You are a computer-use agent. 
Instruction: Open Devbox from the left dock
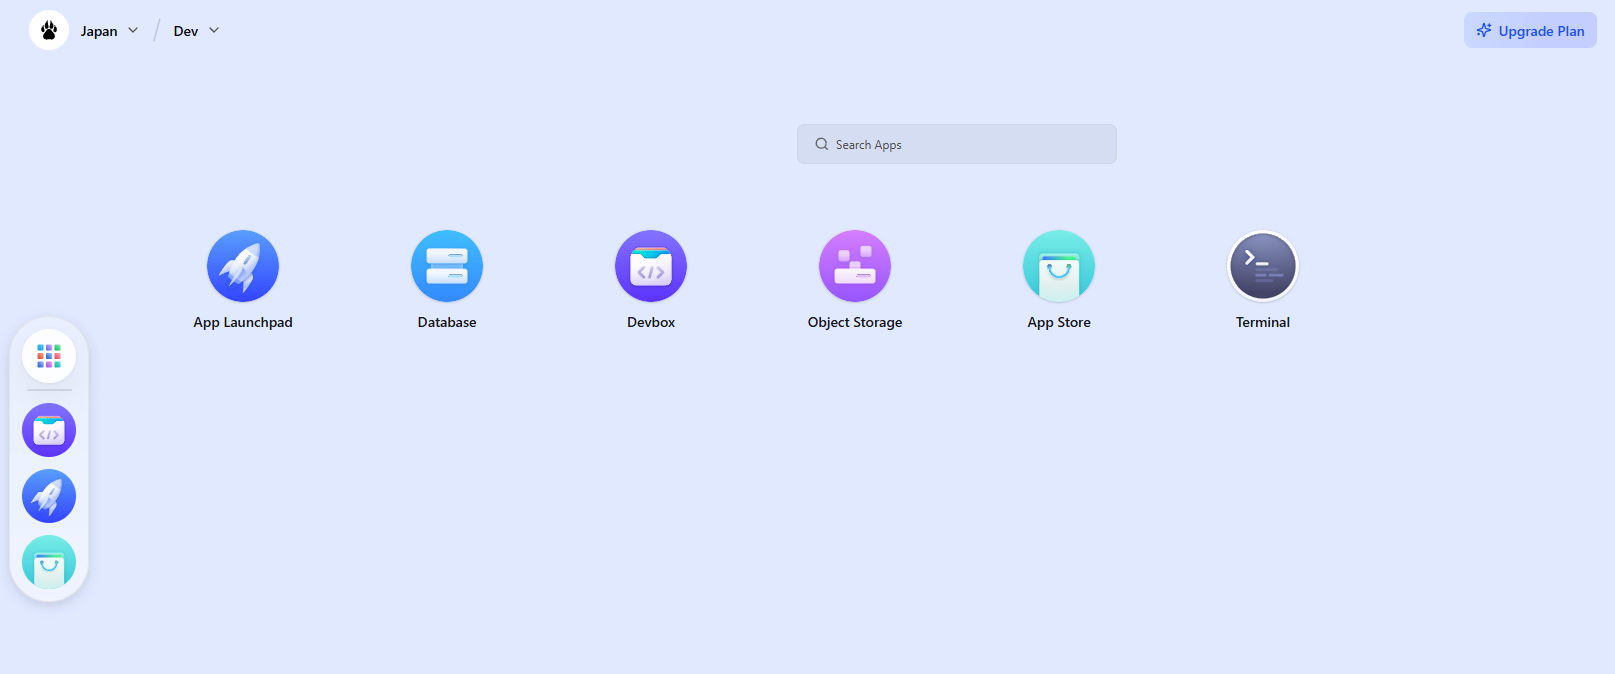click(49, 430)
